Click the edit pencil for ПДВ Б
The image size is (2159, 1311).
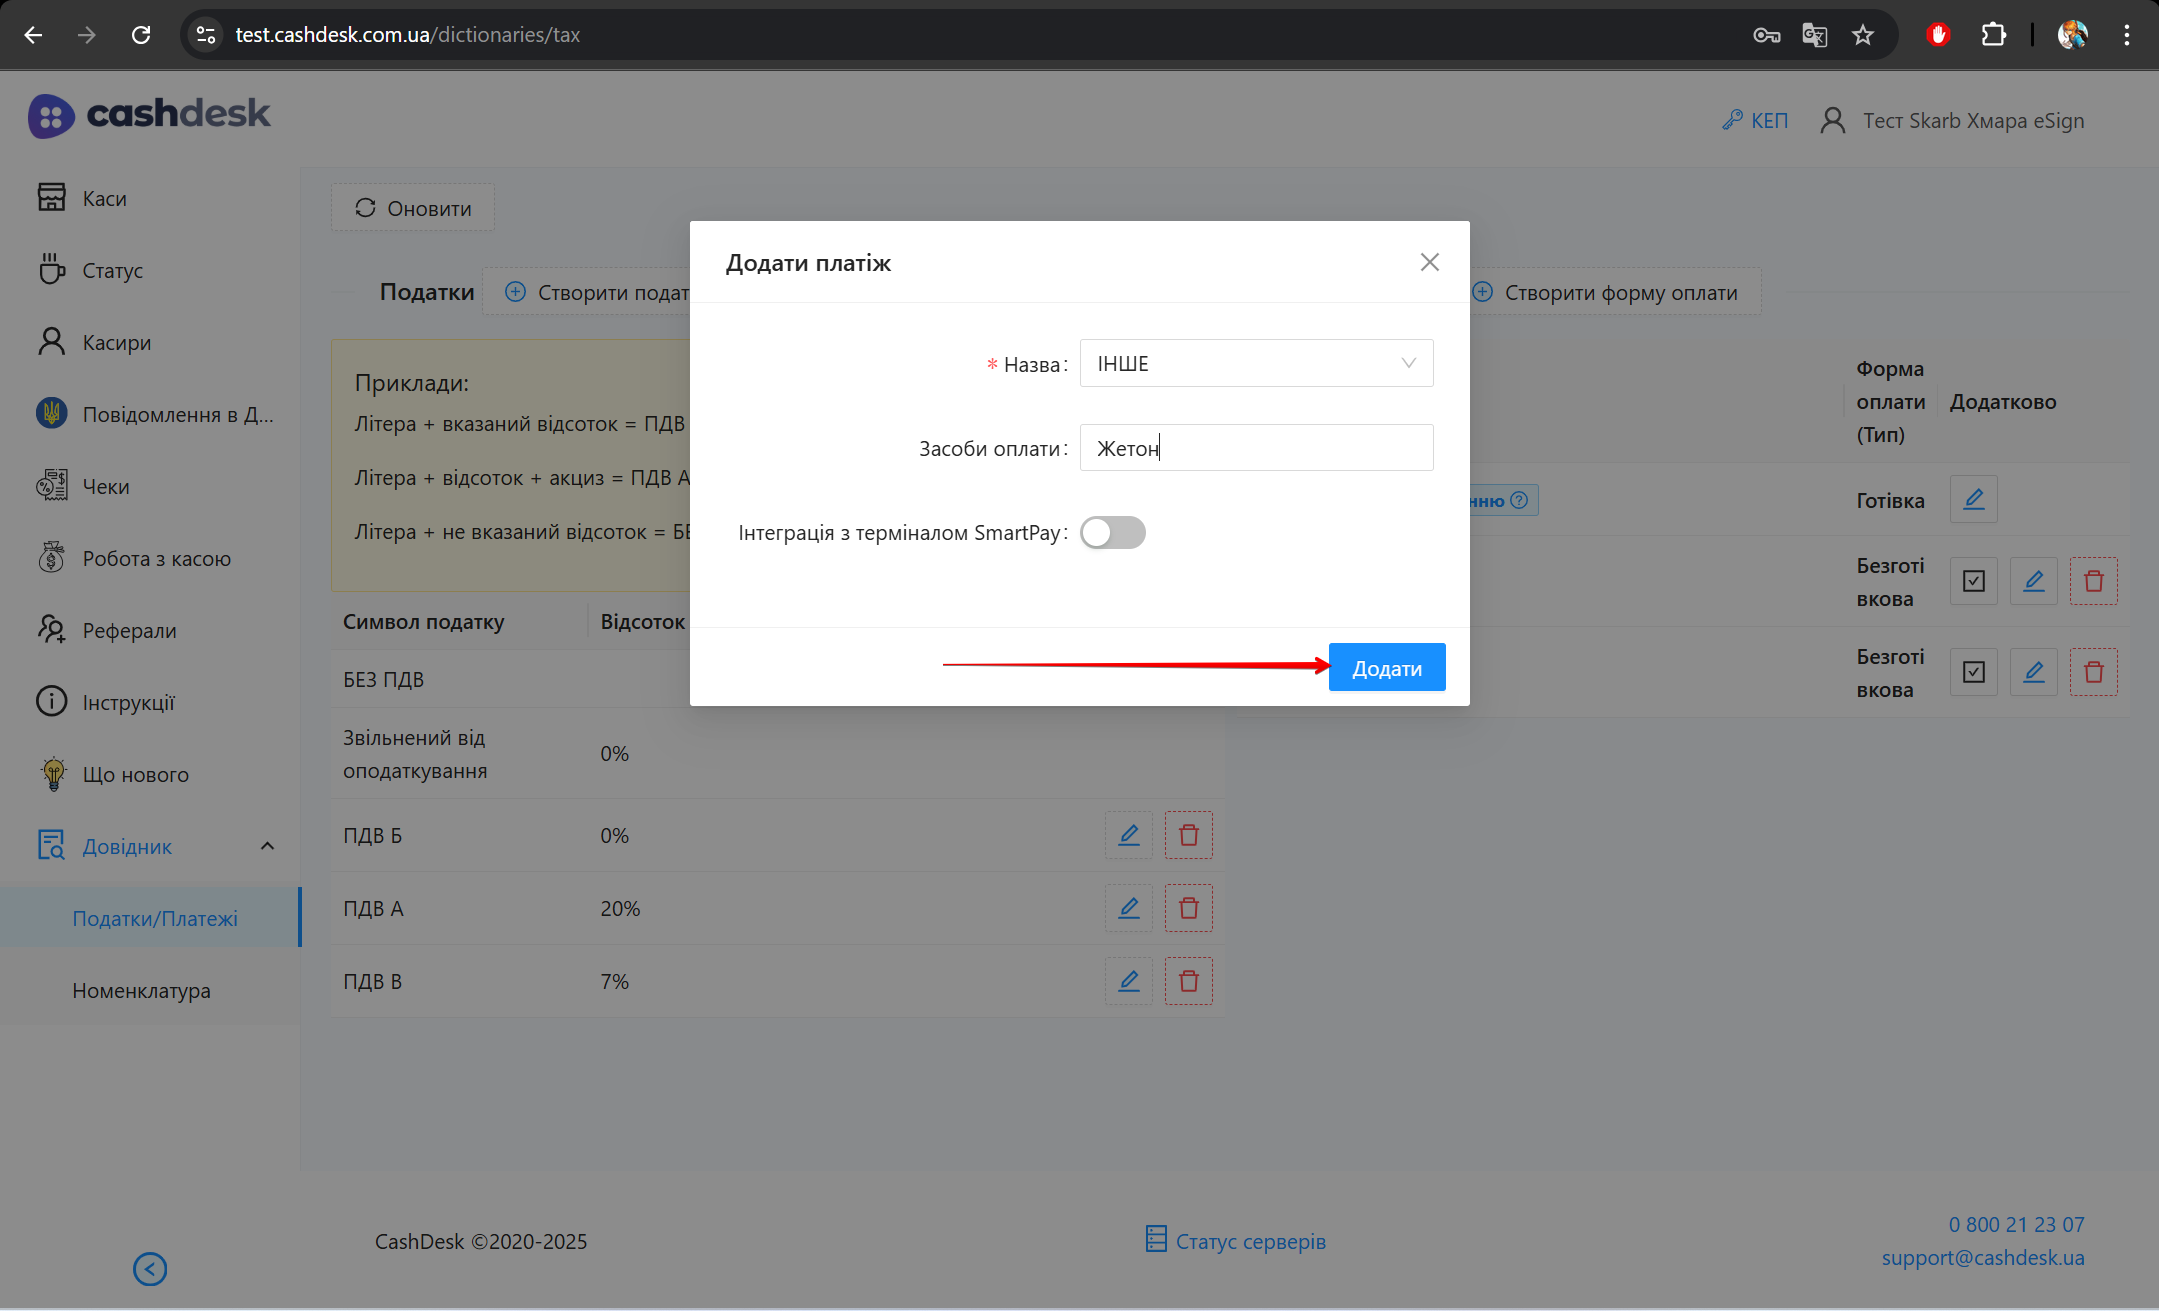1128,835
